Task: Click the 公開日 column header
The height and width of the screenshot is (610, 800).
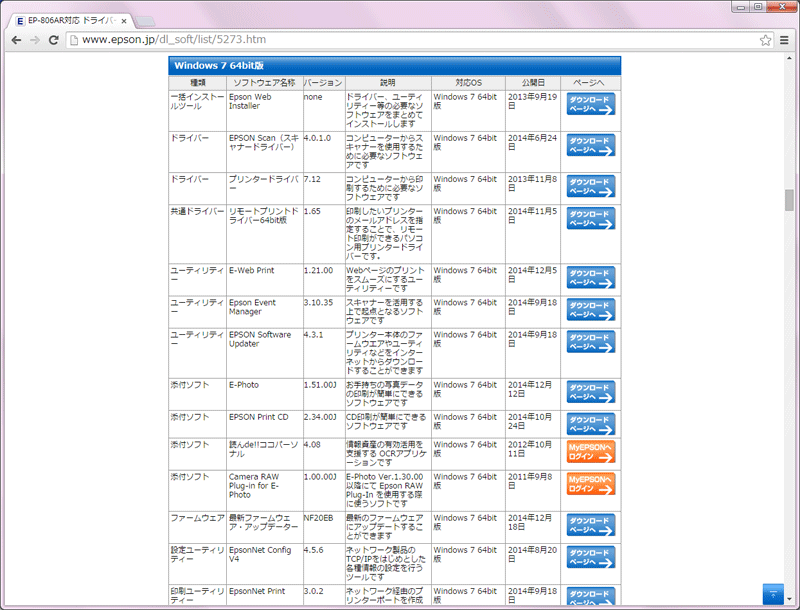Action: 533,83
